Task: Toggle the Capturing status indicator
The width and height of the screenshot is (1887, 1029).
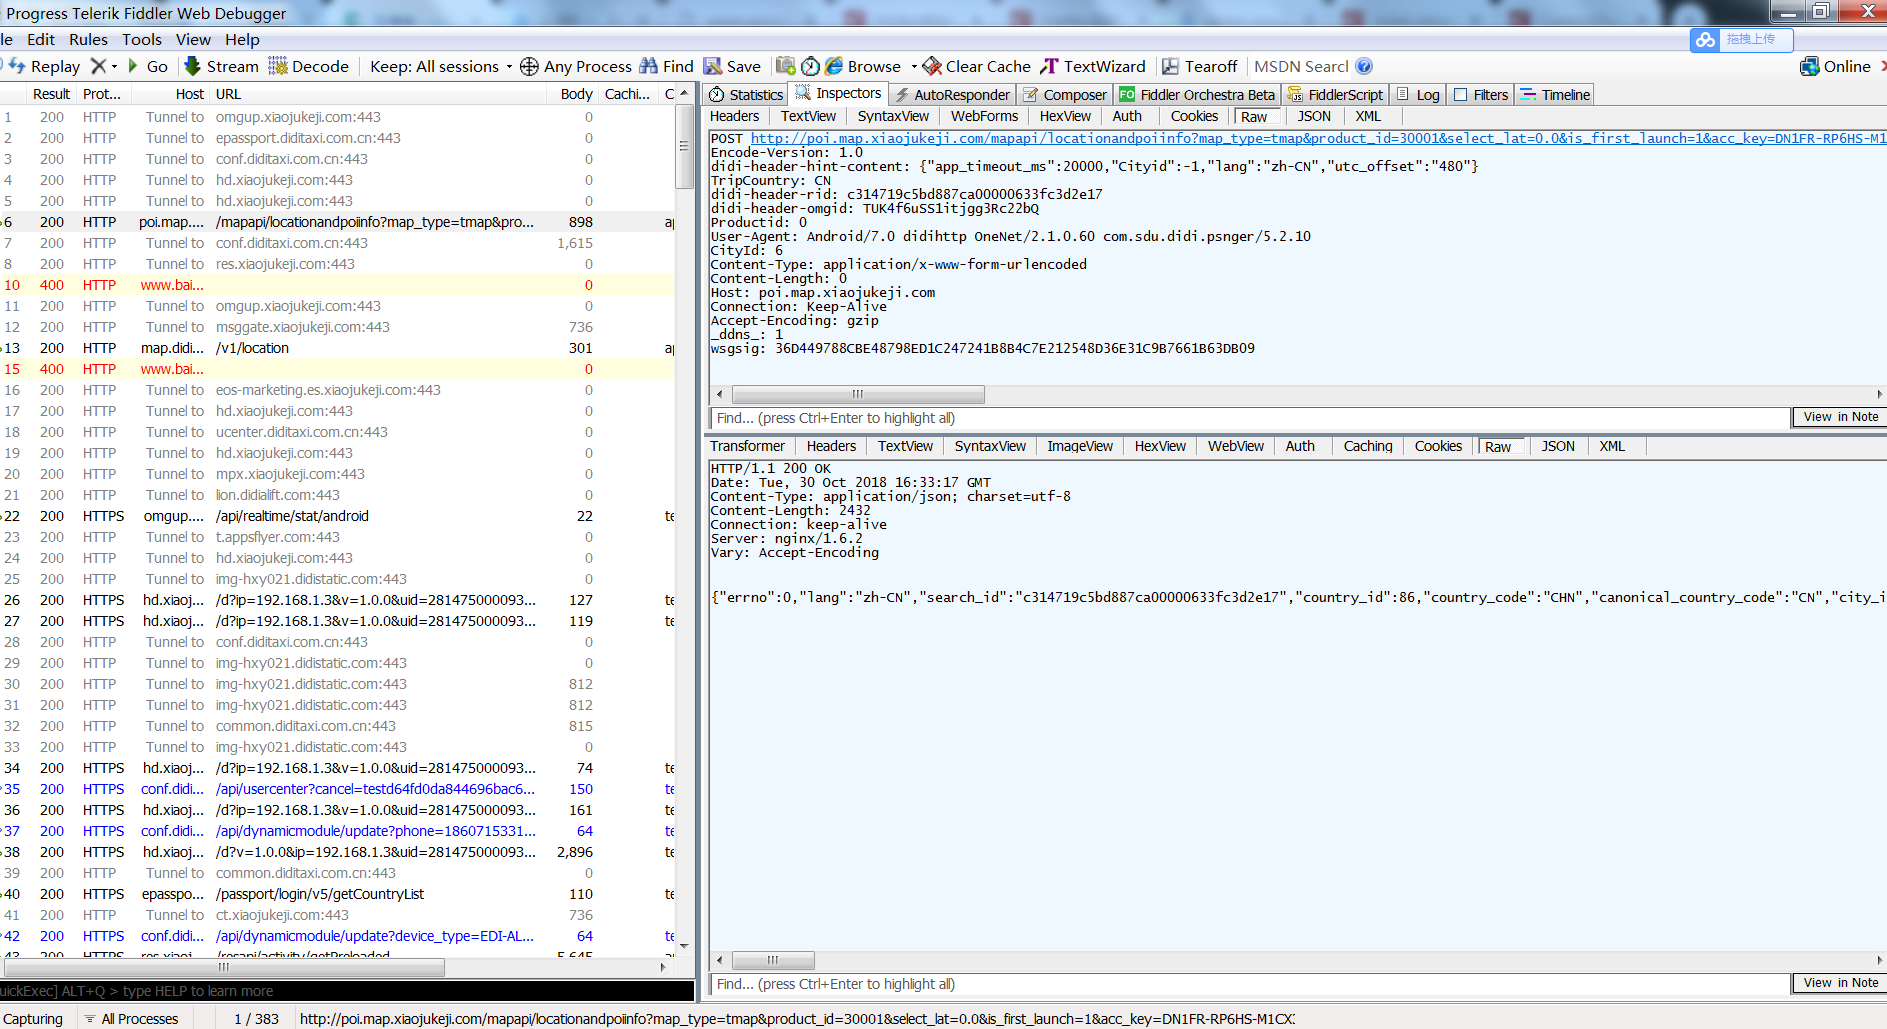Action: pos(33,1019)
